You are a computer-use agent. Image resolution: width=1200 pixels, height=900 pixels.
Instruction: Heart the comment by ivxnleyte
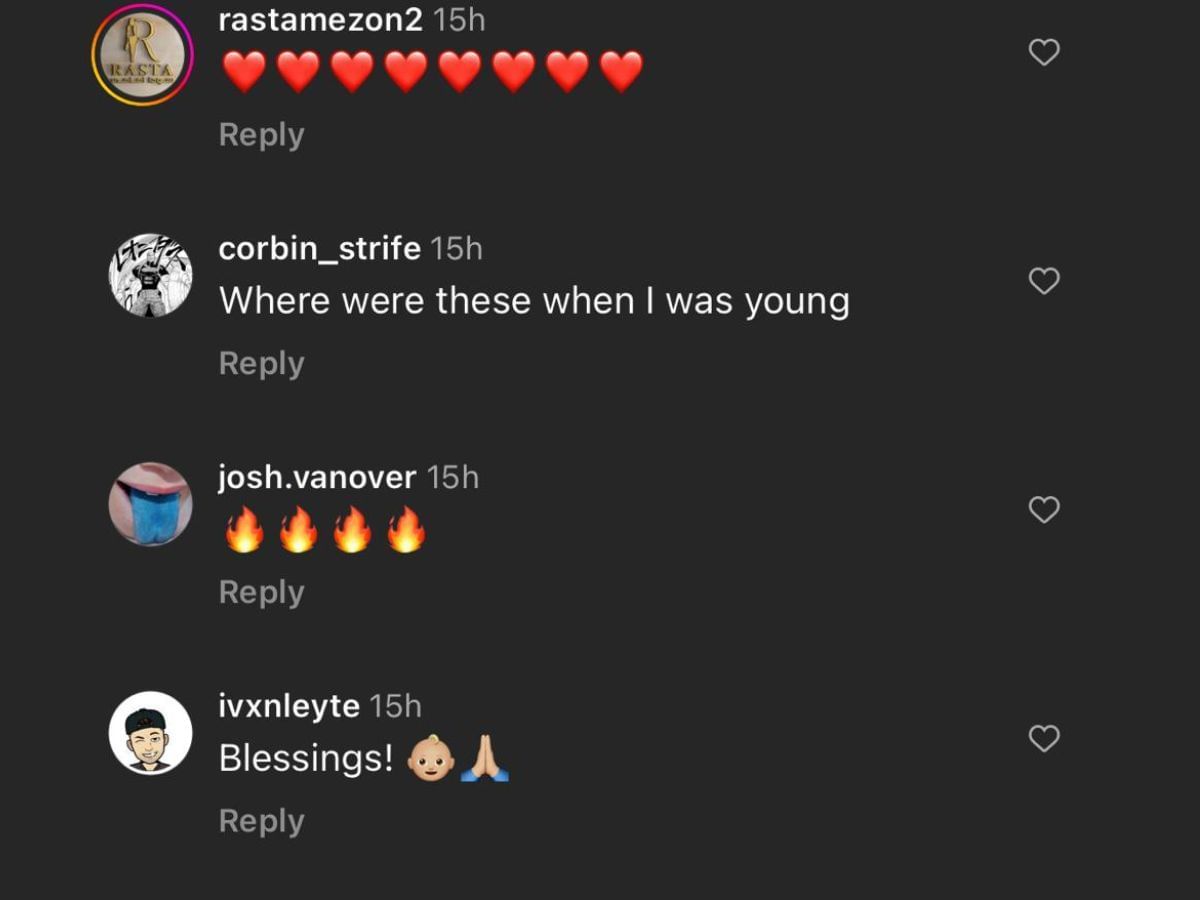tap(1044, 739)
